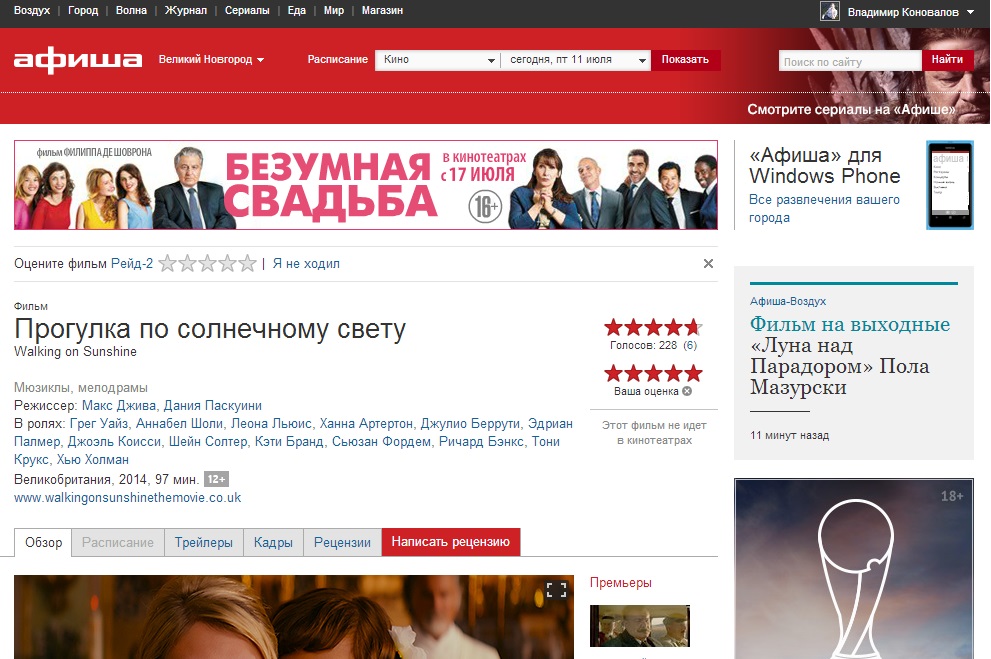Open actor Джулио Беррути link

click(470, 423)
